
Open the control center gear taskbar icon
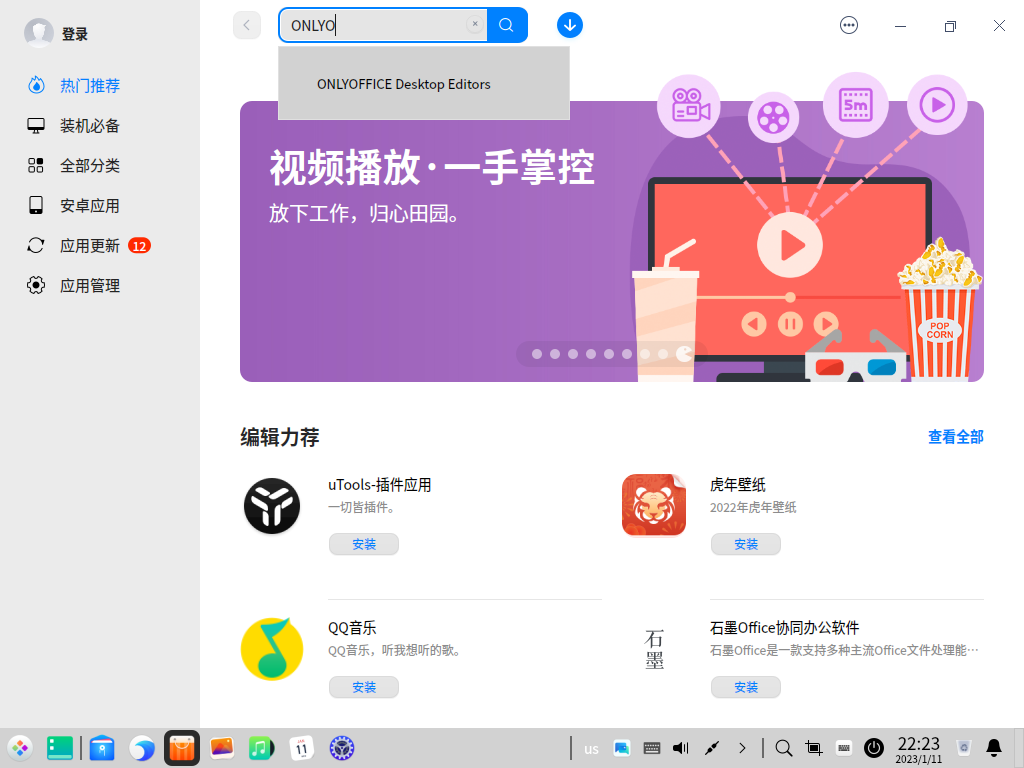point(342,748)
